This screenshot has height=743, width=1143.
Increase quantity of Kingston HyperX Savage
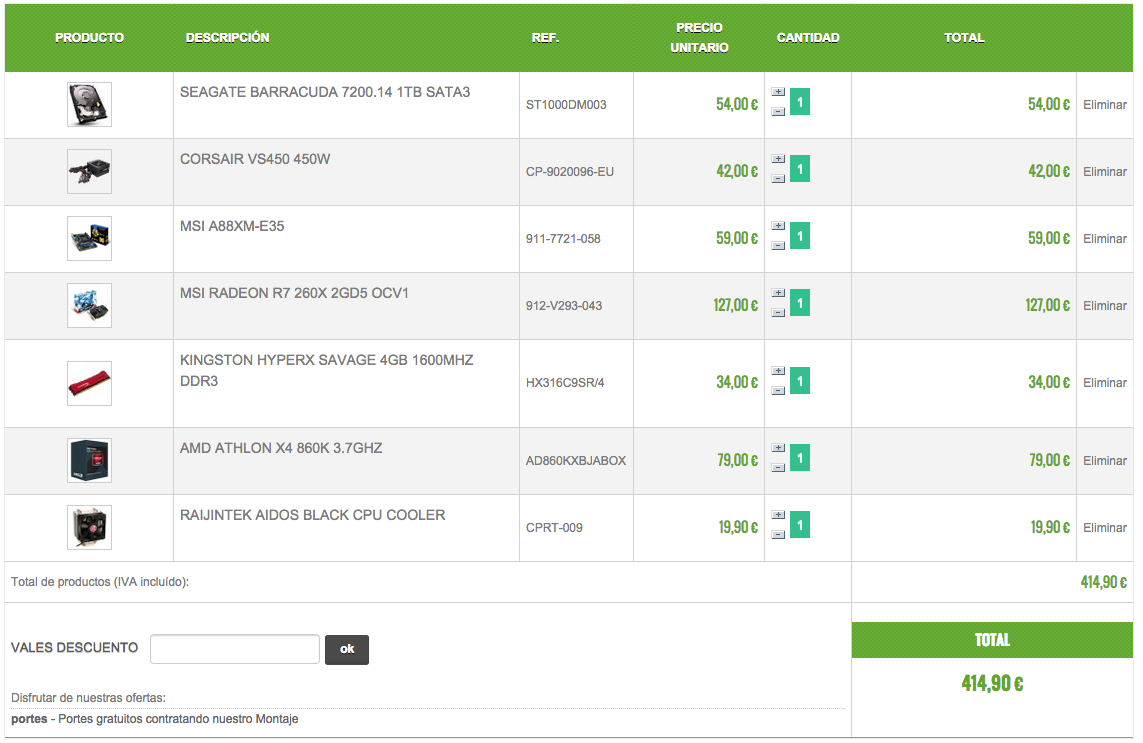pyautogui.click(x=778, y=371)
